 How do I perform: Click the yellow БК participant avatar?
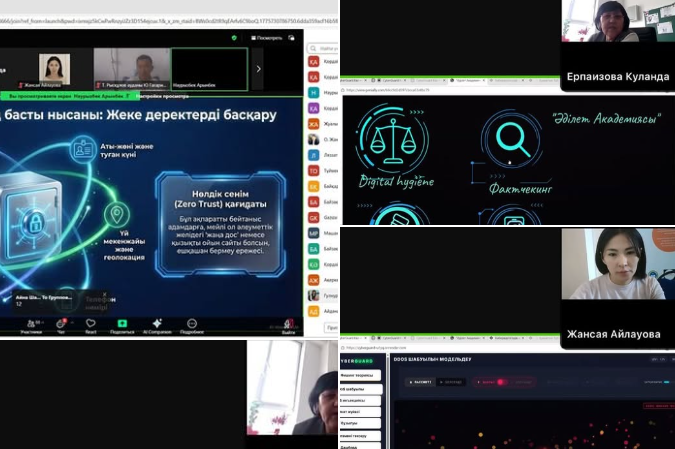coord(314,186)
